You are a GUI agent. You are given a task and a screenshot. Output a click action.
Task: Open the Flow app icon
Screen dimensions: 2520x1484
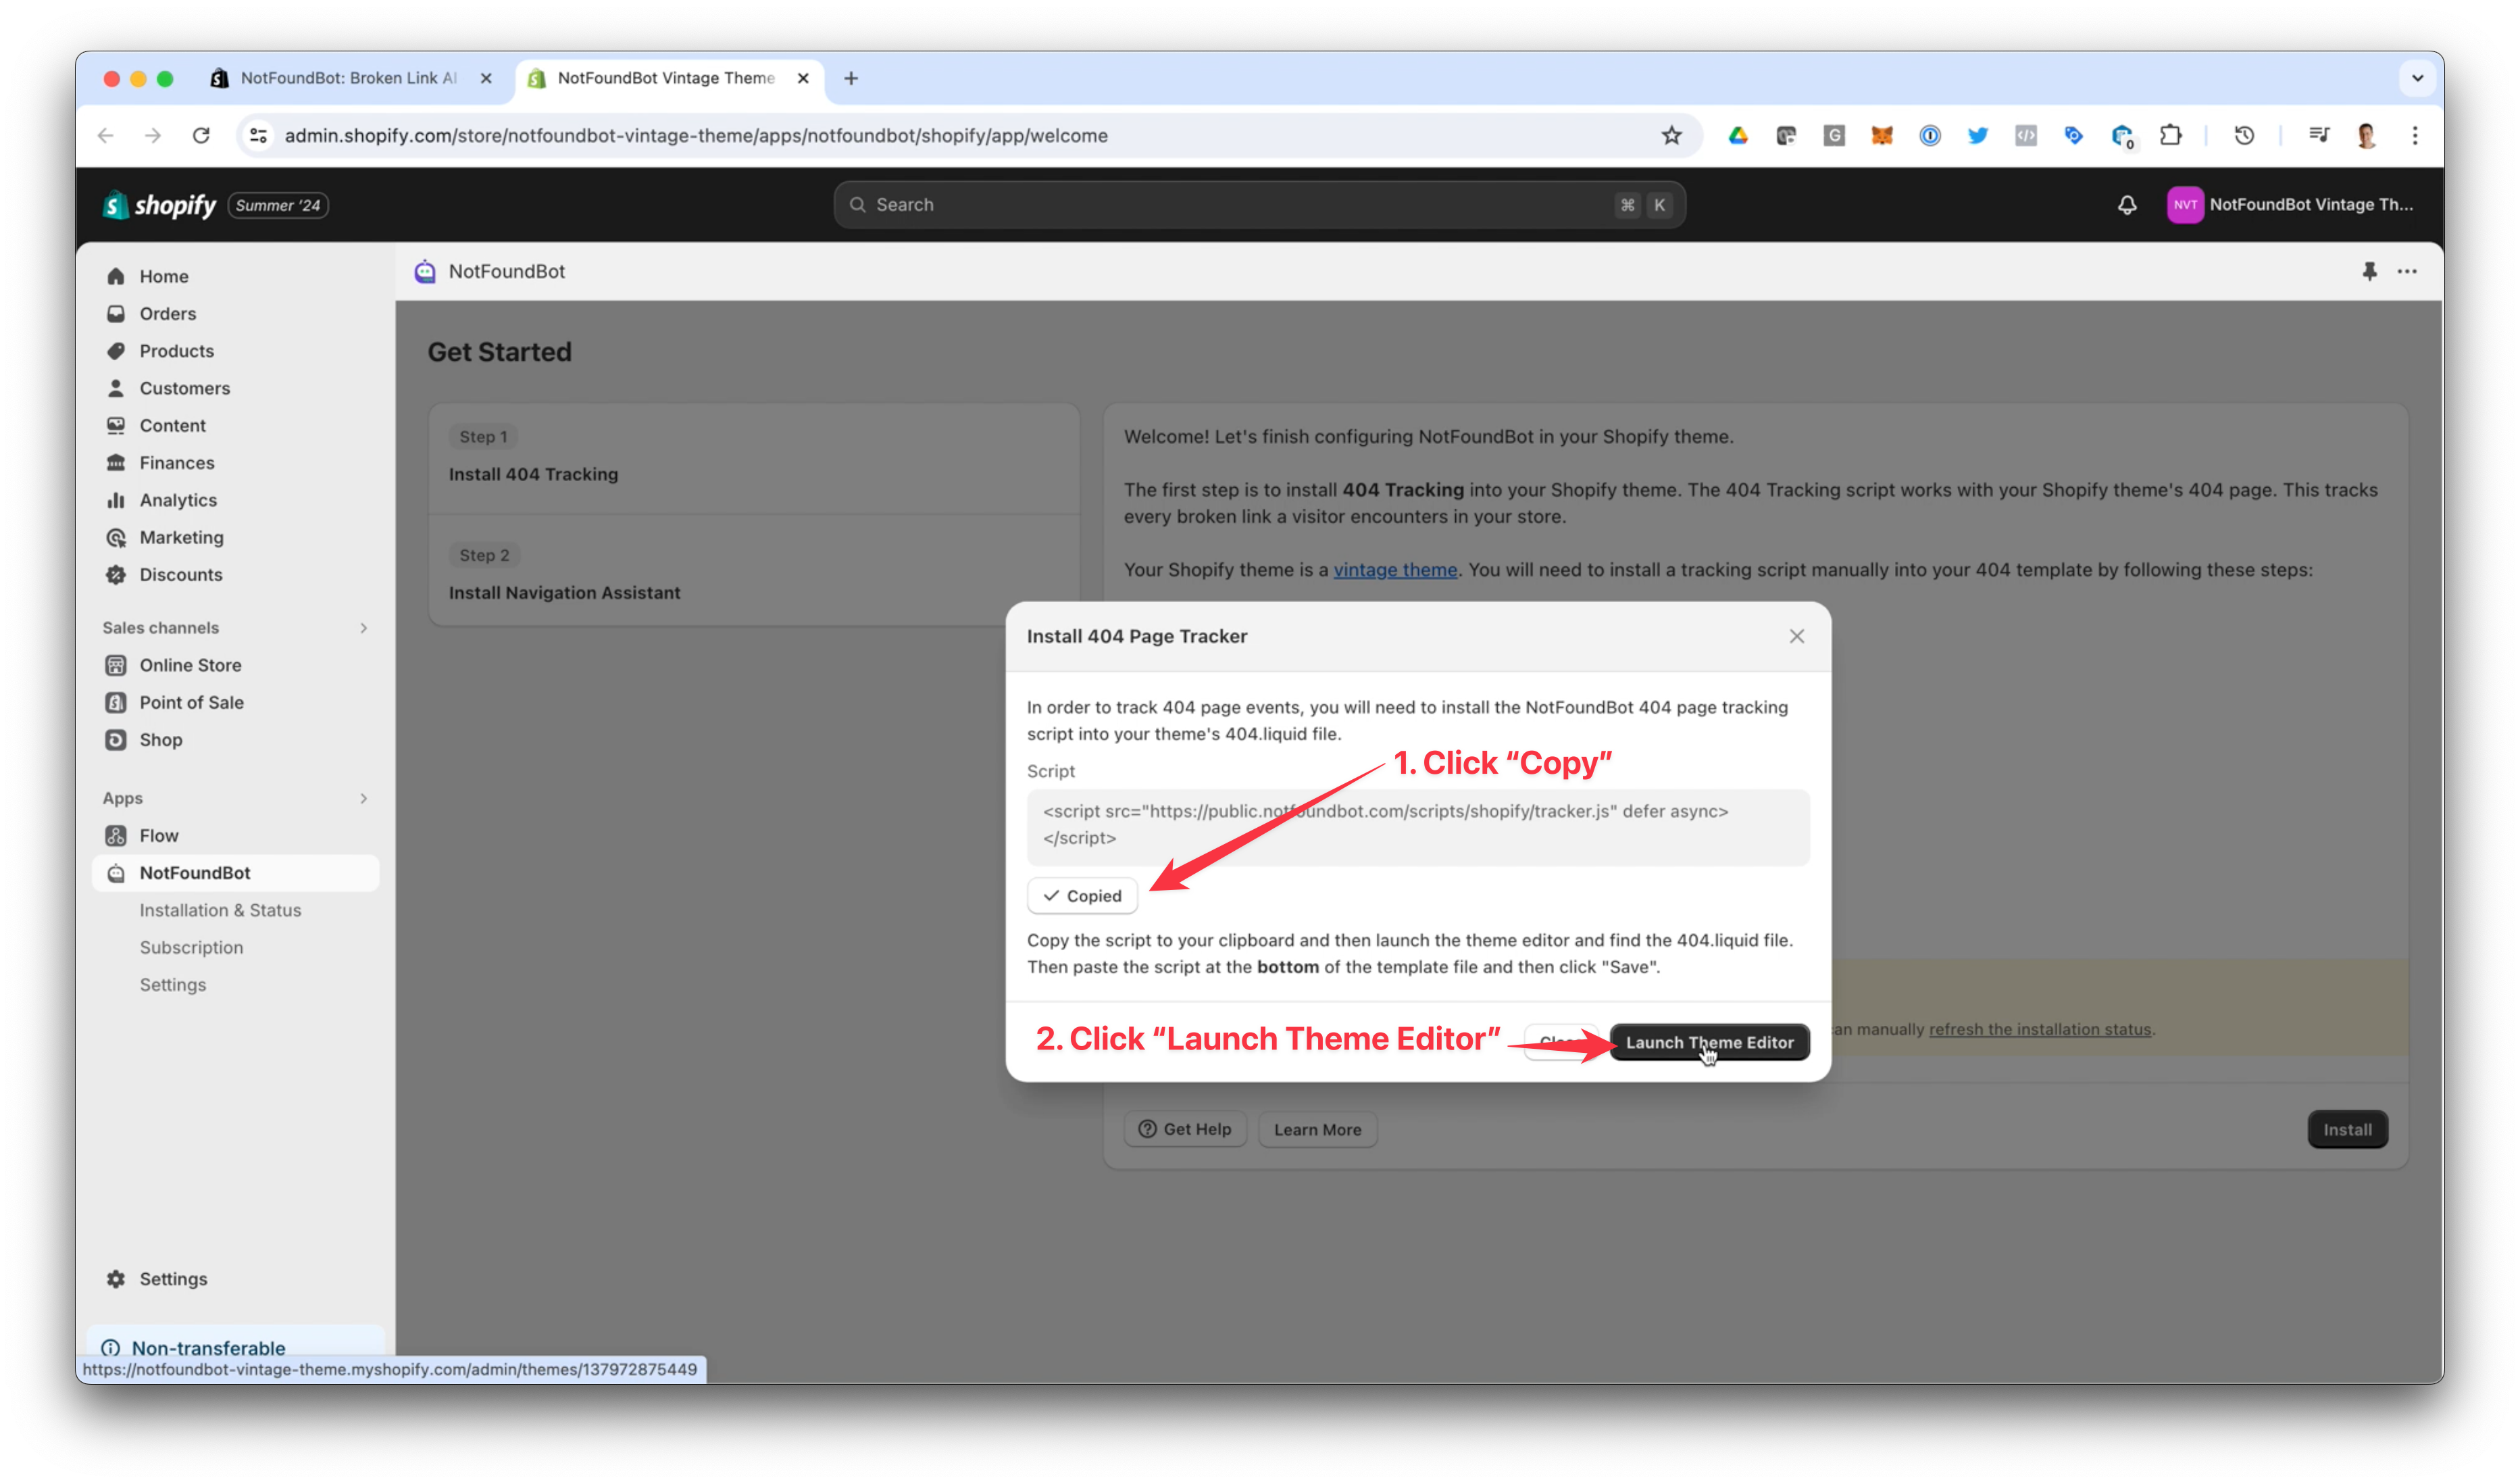point(117,835)
